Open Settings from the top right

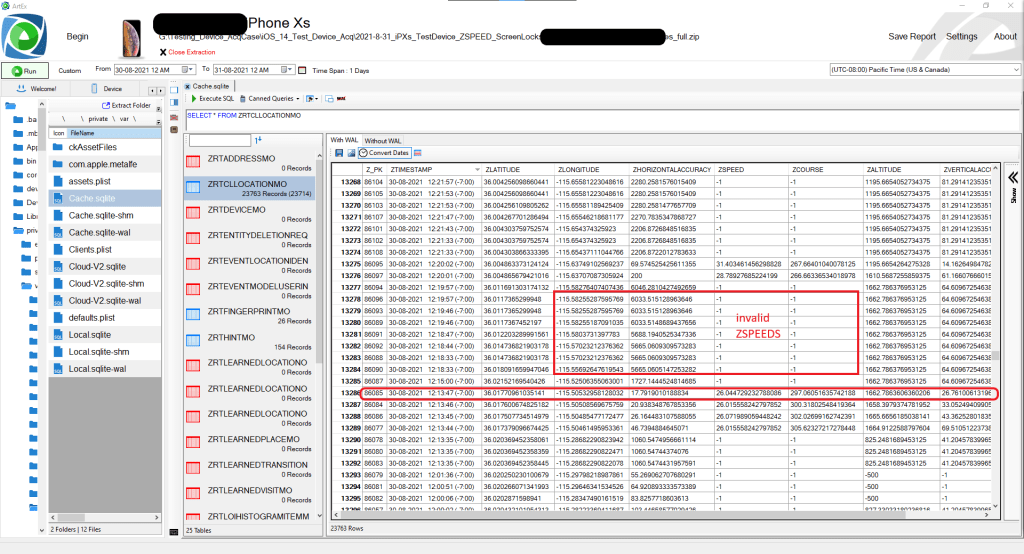[x=961, y=37]
